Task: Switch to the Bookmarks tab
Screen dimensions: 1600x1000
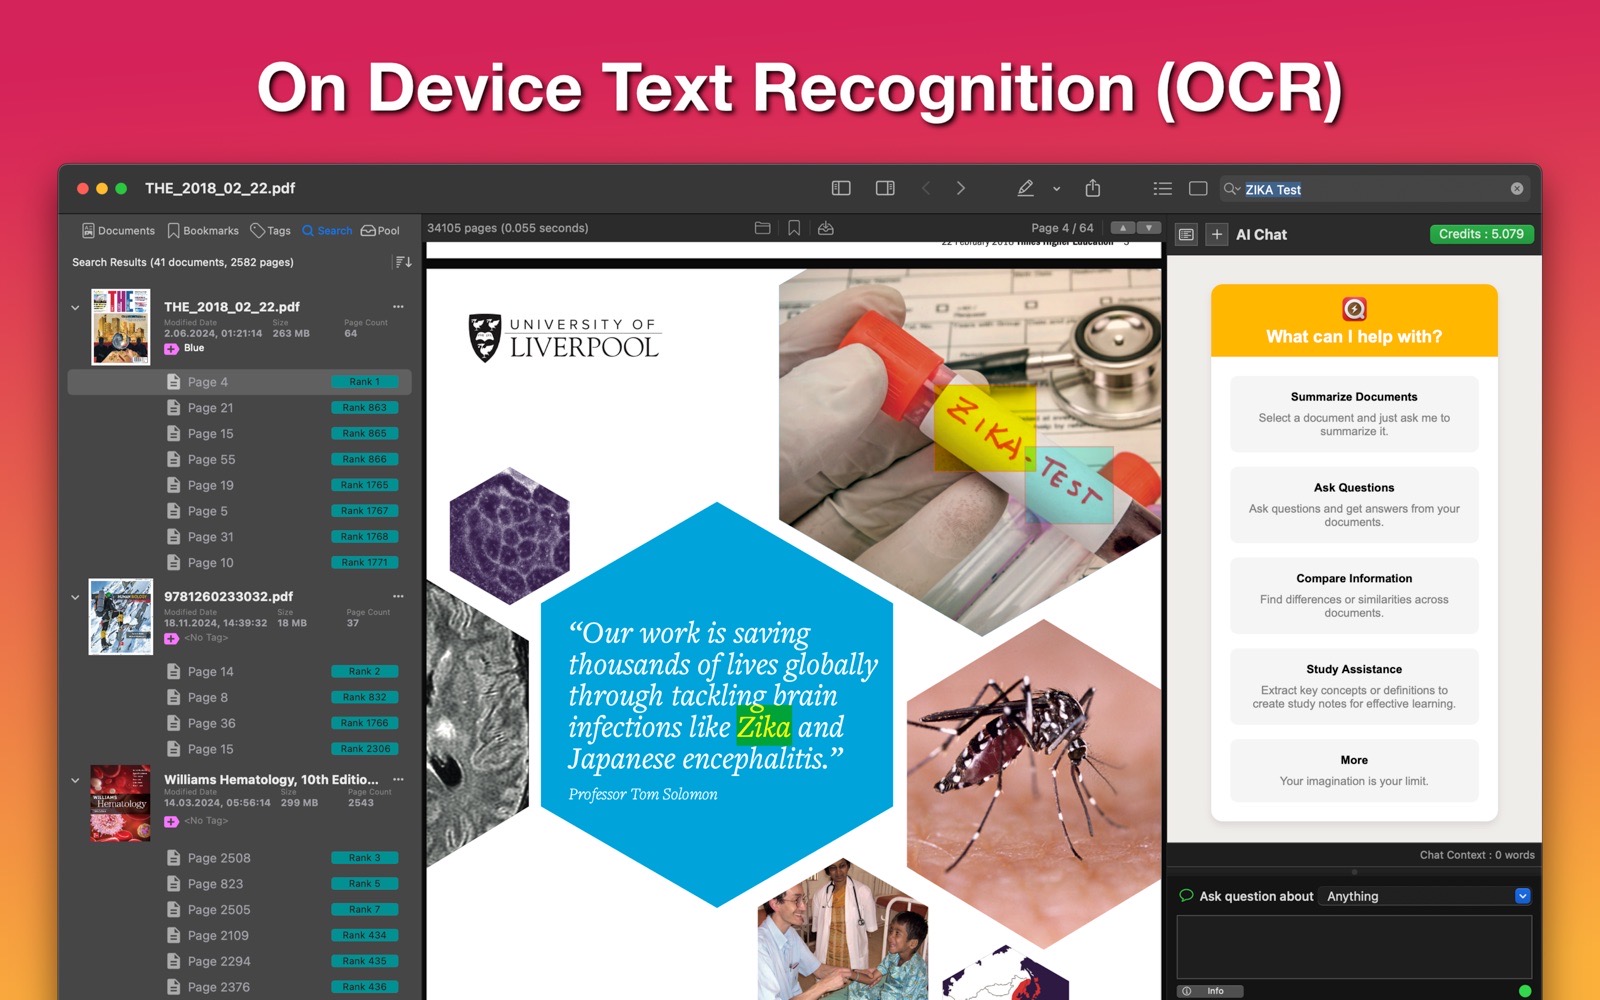Action: pos(203,230)
